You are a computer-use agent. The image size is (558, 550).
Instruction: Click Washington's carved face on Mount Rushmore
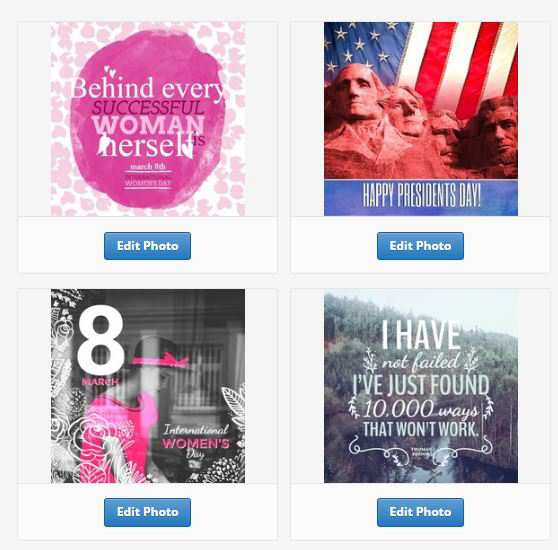[x=356, y=94]
